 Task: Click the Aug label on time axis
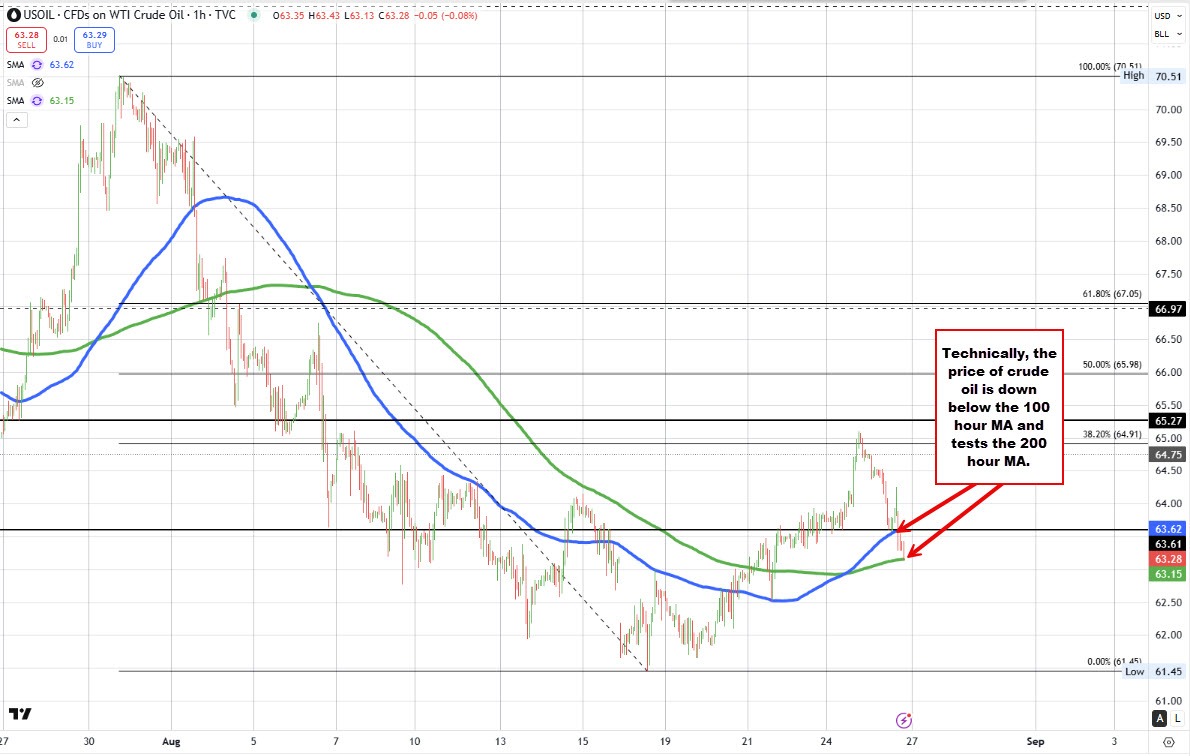(x=172, y=742)
